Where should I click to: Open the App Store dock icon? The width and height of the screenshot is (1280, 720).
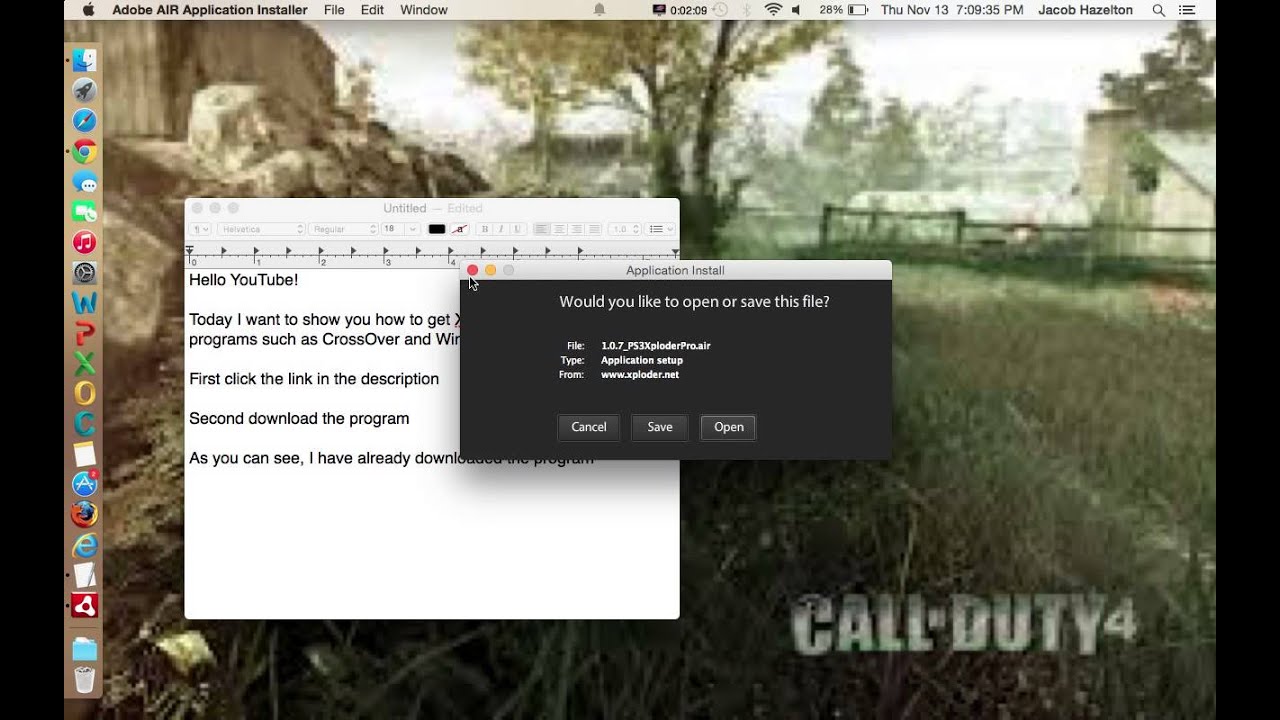(85, 484)
